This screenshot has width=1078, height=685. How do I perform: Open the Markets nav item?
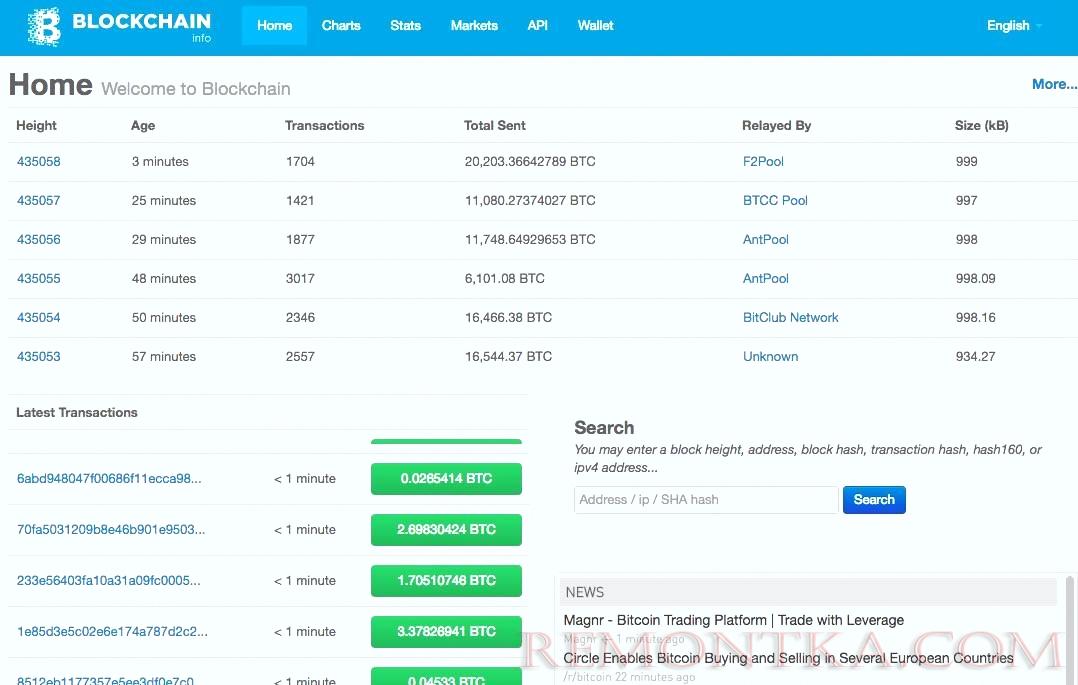(x=474, y=25)
